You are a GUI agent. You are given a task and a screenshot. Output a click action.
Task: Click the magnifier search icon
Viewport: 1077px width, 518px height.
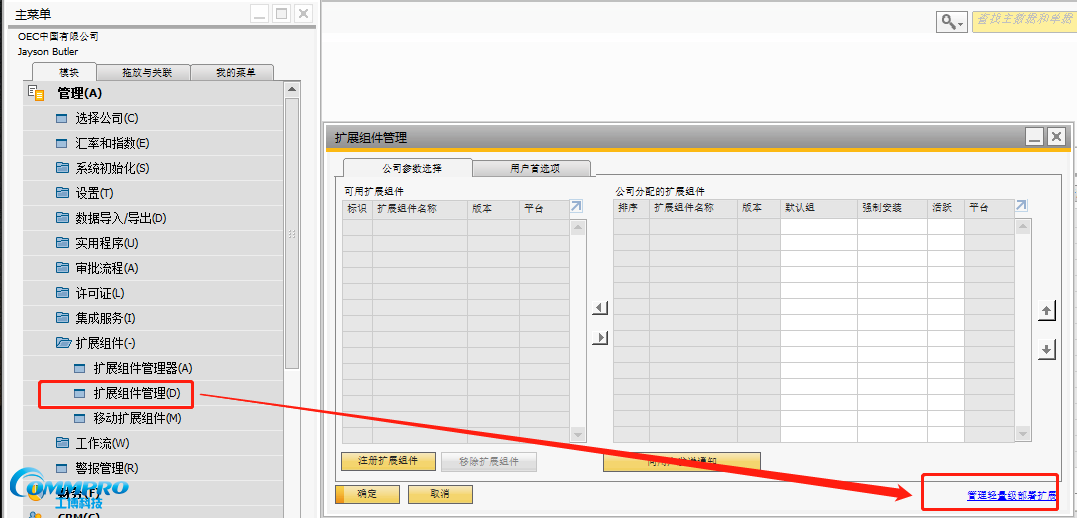948,22
